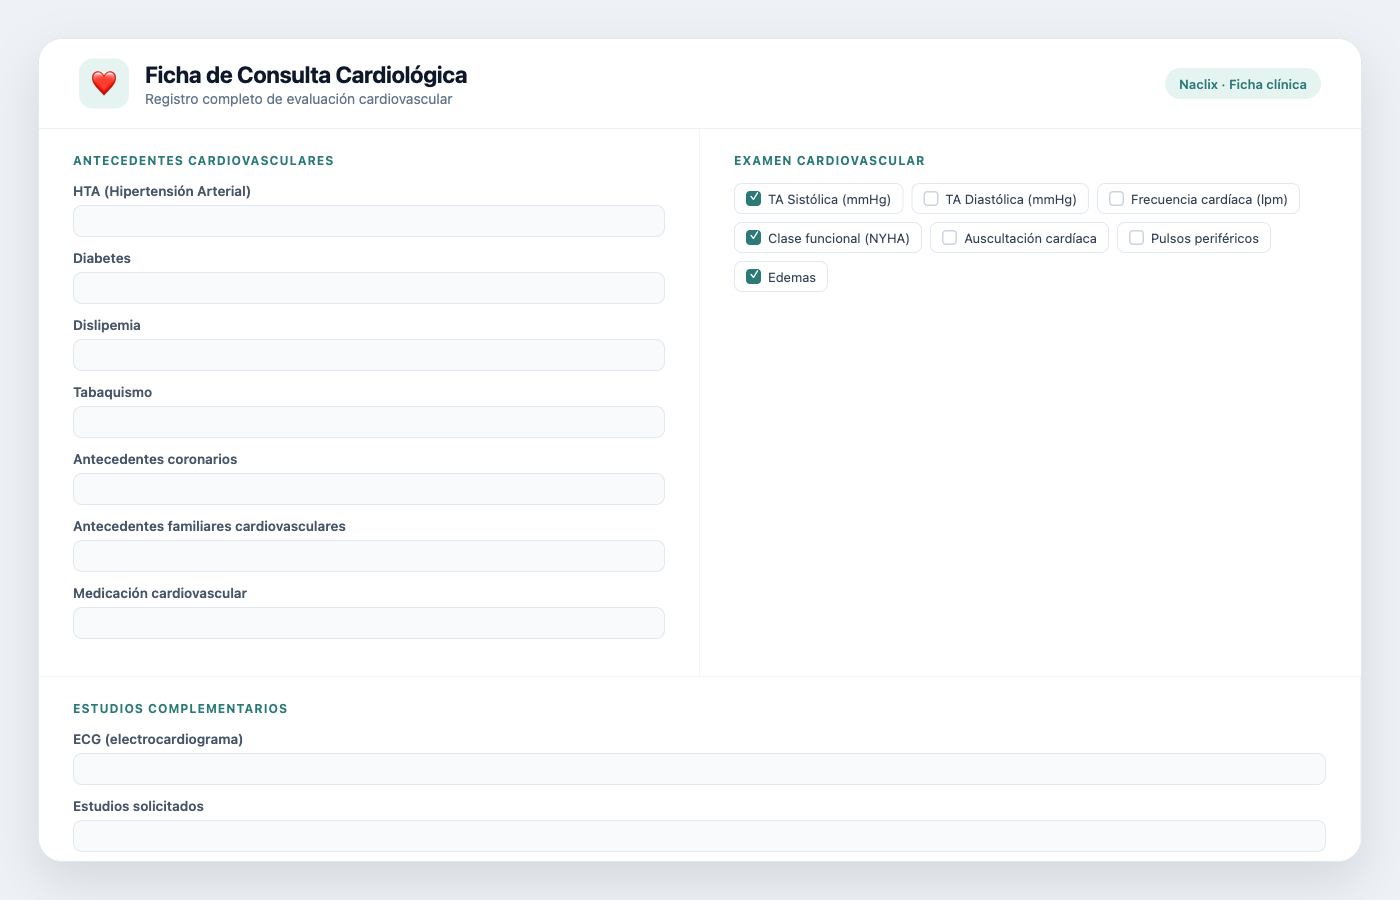Screen dimensions: 1400x900
Task: Select the Medicación cardiovascular input
Action: pyautogui.click(x=369, y=623)
